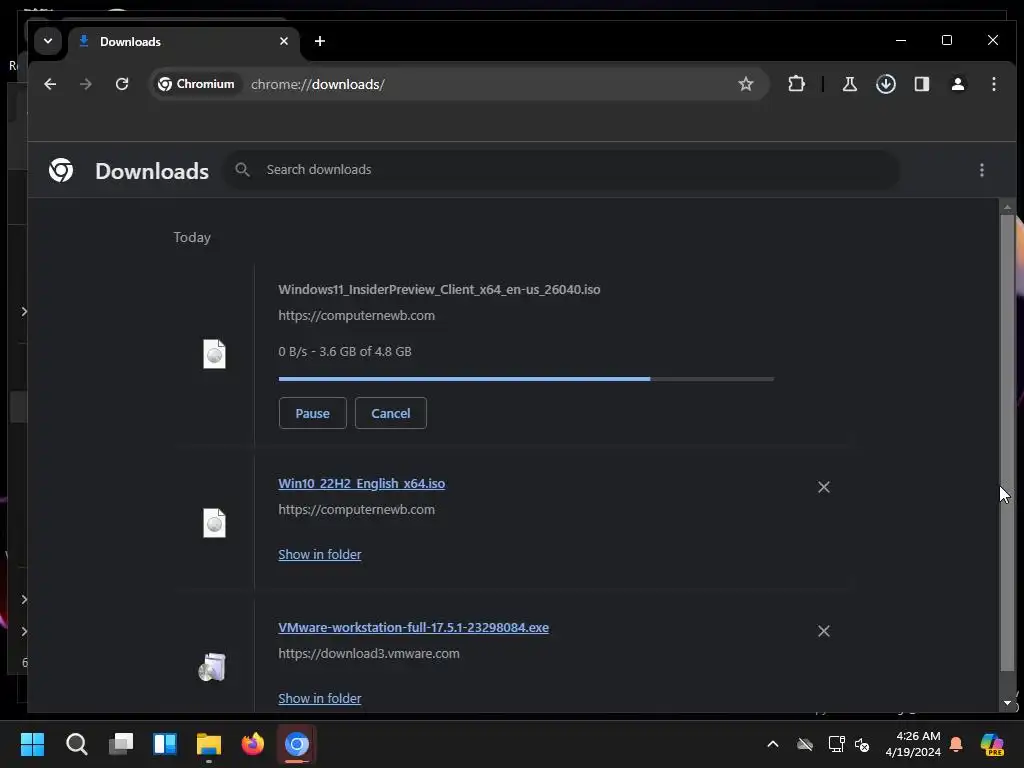1024x768 pixels.
Task: Open VMware-workstation-full exe link
Action: pos(413,628)
